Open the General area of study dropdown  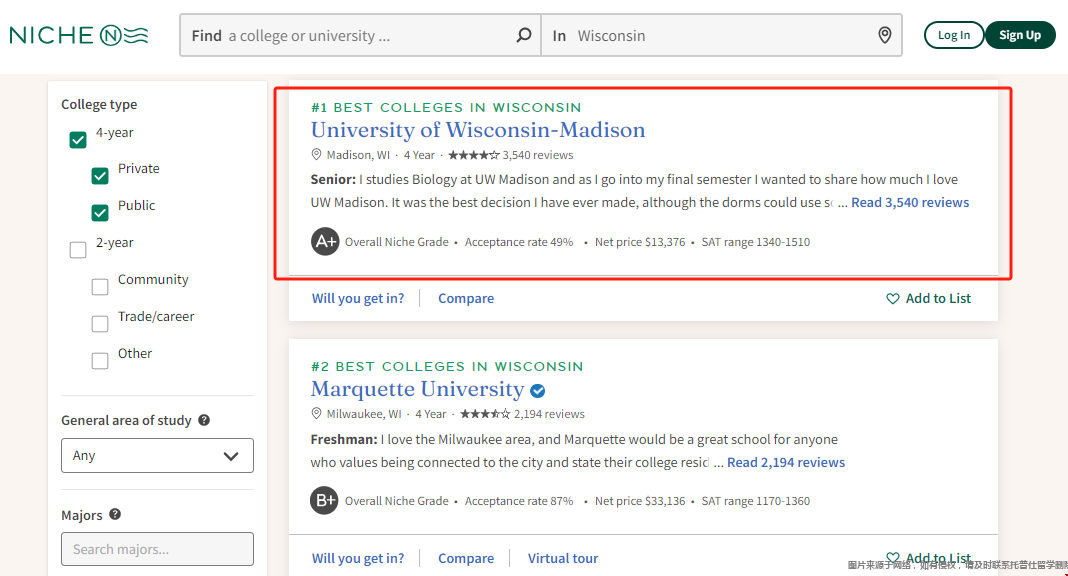157,455
